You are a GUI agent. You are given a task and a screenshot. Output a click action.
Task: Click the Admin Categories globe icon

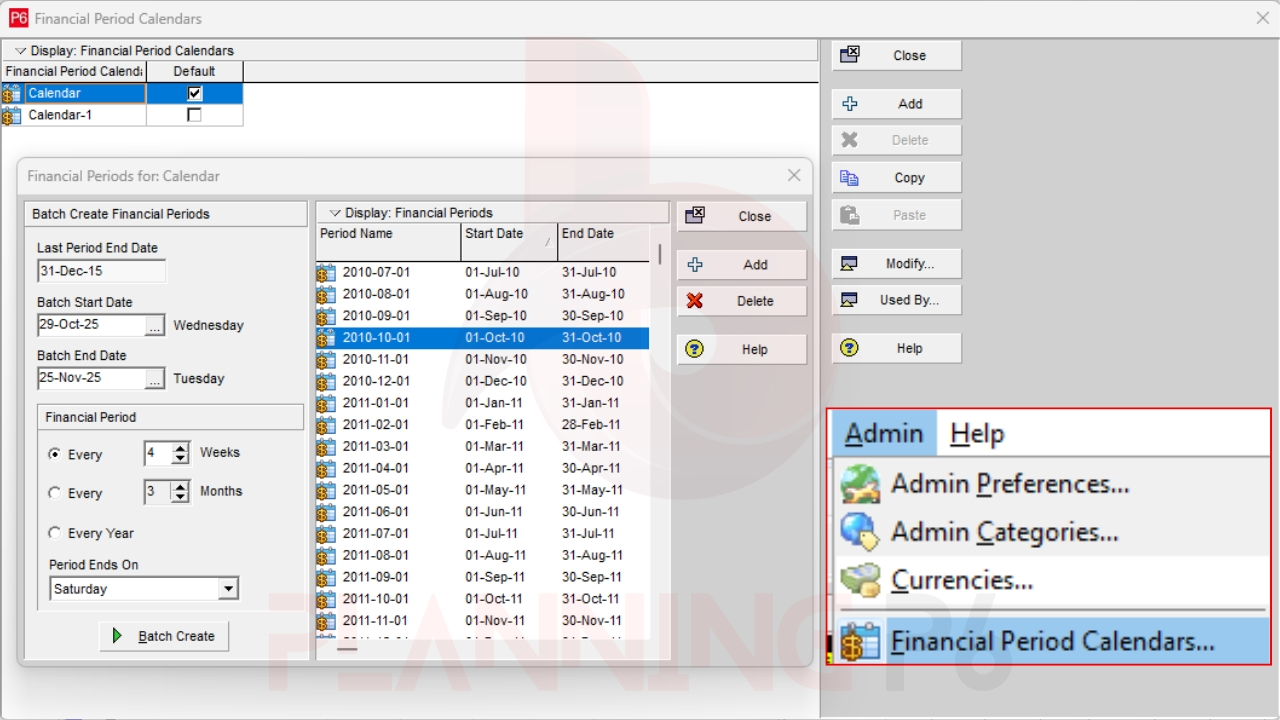860,532
